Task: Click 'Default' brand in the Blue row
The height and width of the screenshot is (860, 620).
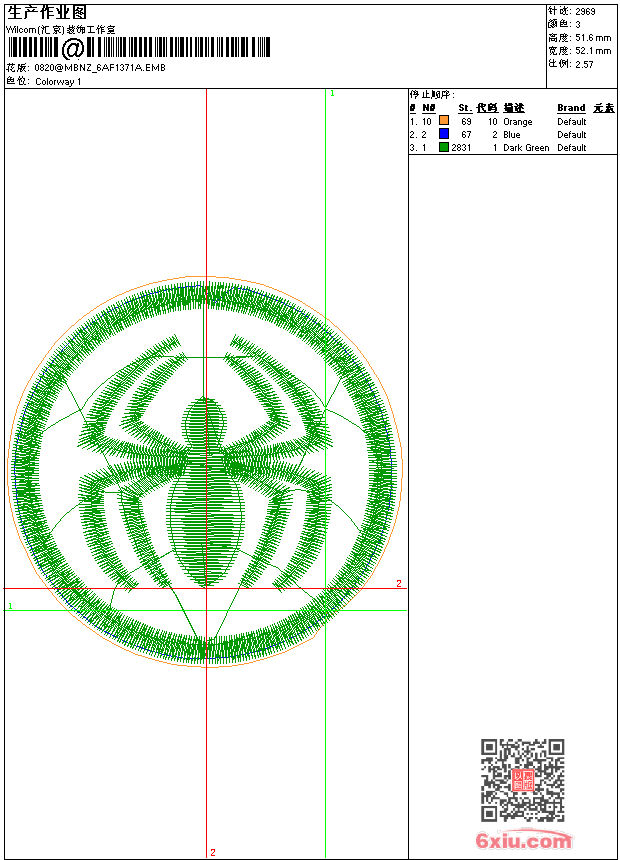Action: pos(572,134)
